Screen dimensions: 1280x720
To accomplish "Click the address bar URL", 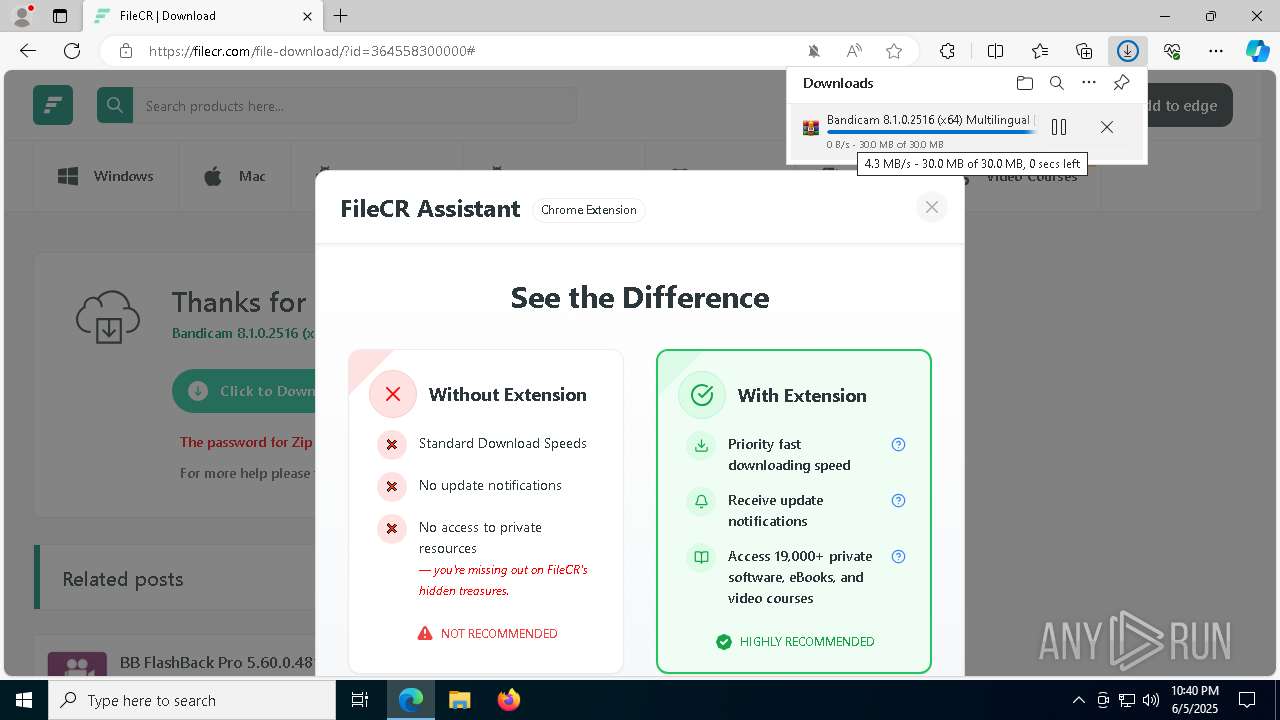I will (x=312, y=51).
